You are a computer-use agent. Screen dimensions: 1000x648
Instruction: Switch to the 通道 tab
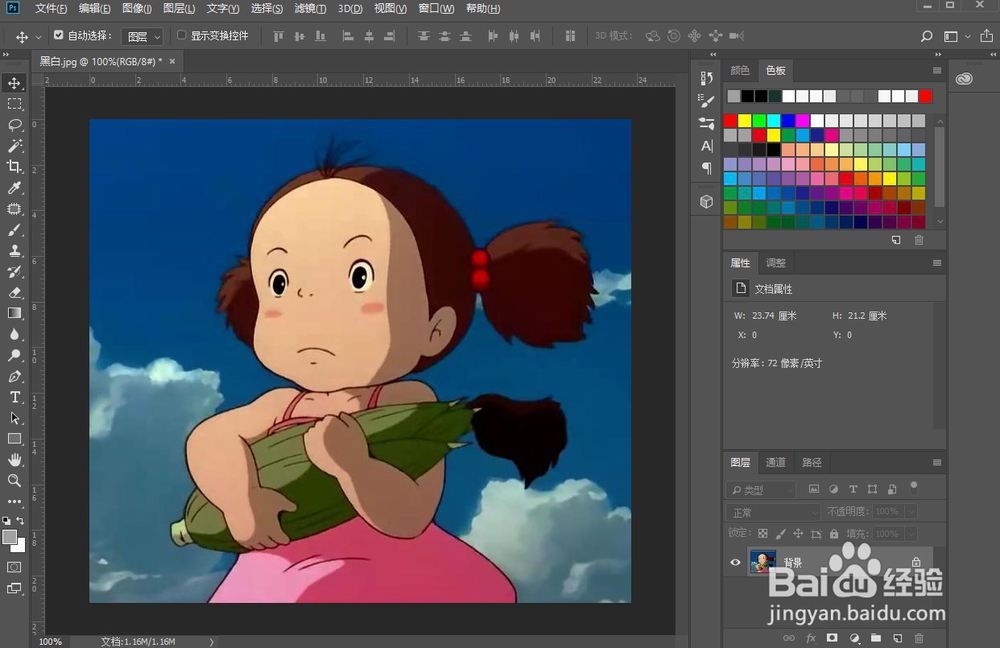pos(776,462)
